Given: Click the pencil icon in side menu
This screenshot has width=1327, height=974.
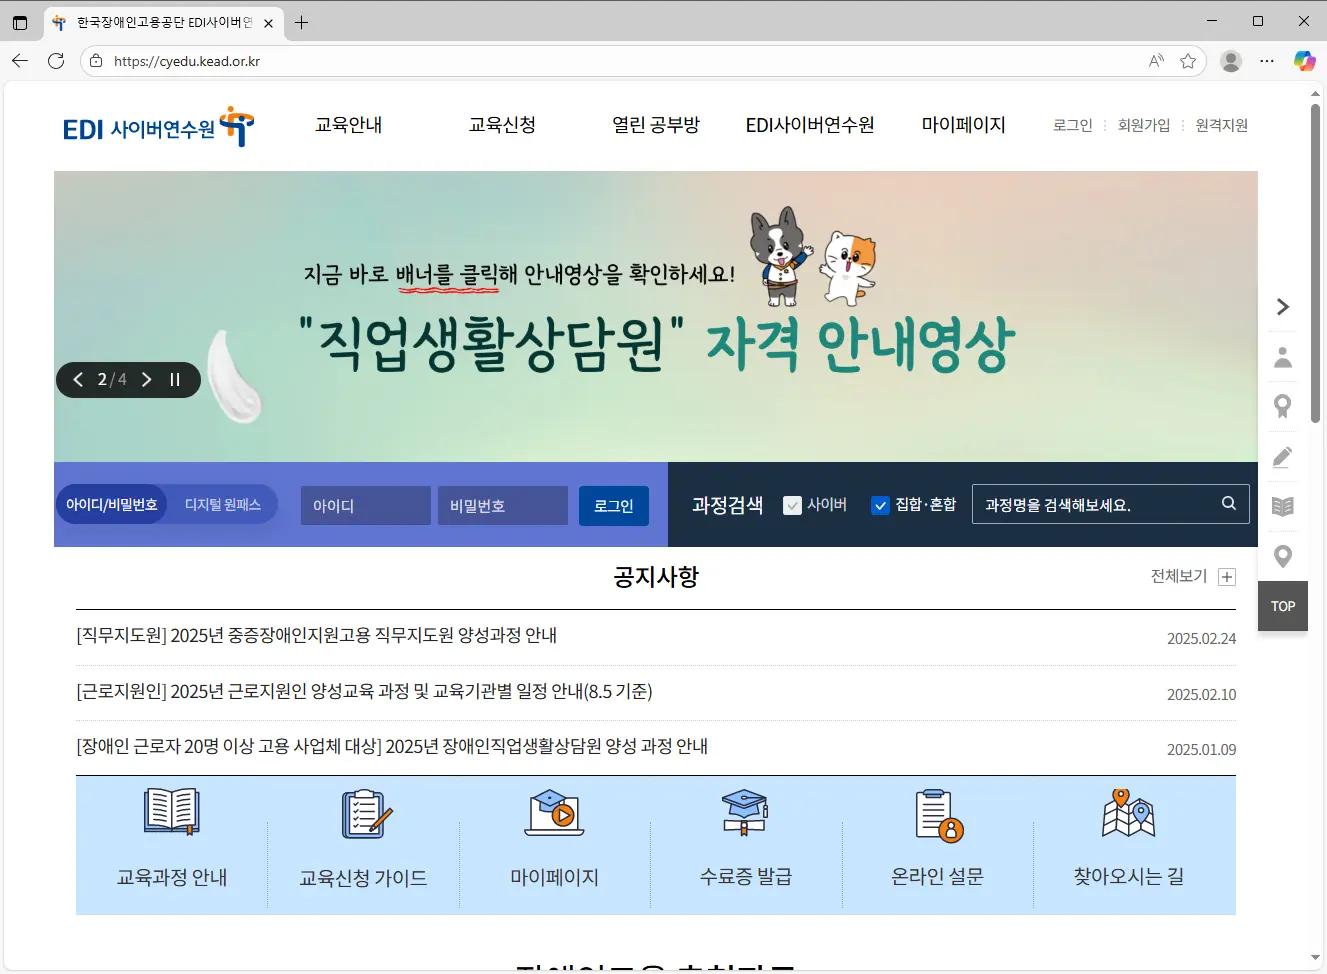Looking at the screenshot, I should point(1283,457).
